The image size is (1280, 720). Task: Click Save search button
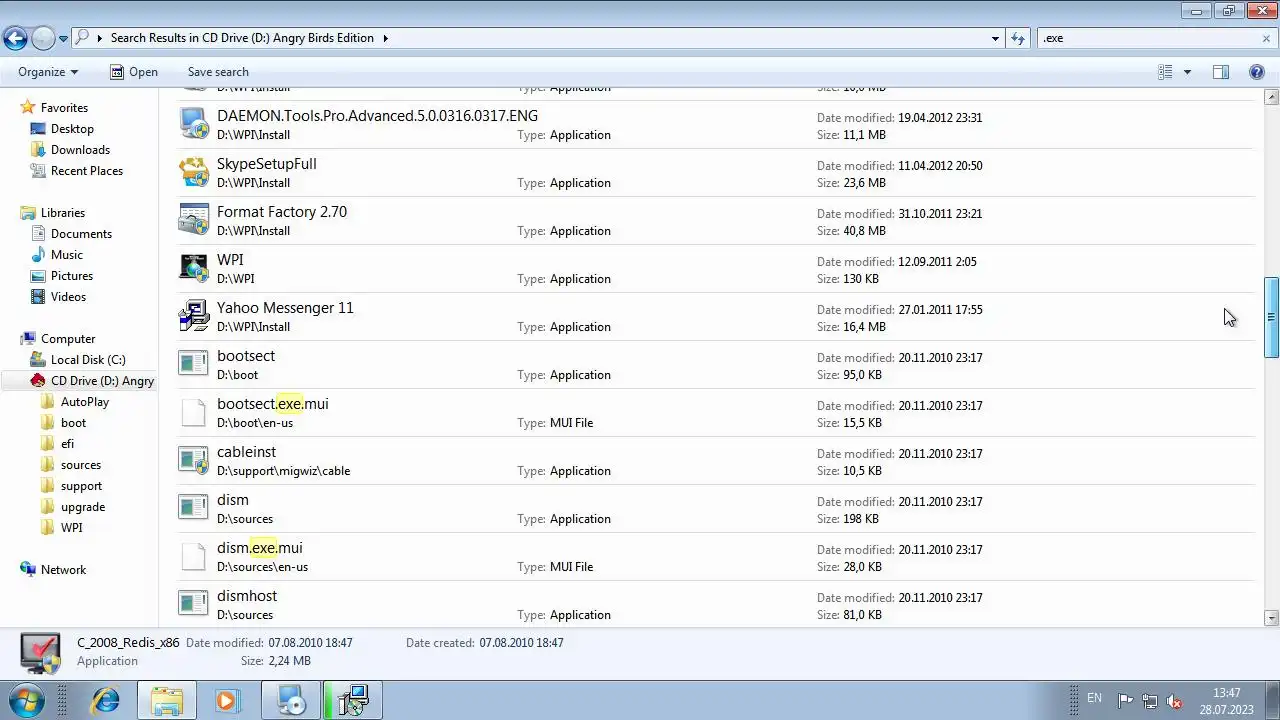click(218, 72)
